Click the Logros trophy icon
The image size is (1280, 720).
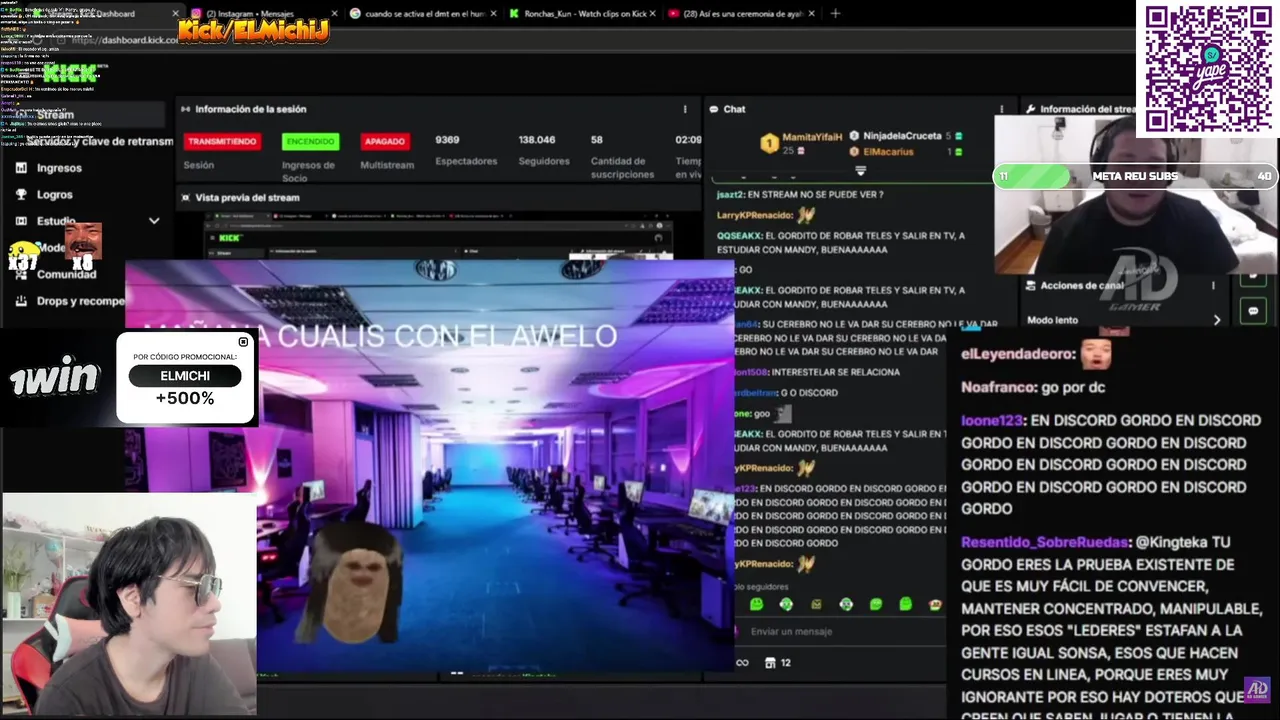pos(21,195)
